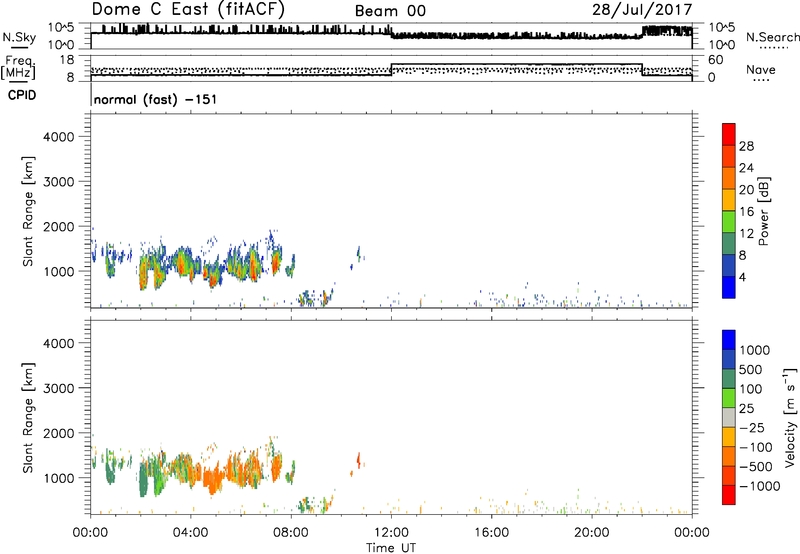800x554 pixels.
Task: Click '-500' on the velocity colorbar
Action: pos(756,467)
